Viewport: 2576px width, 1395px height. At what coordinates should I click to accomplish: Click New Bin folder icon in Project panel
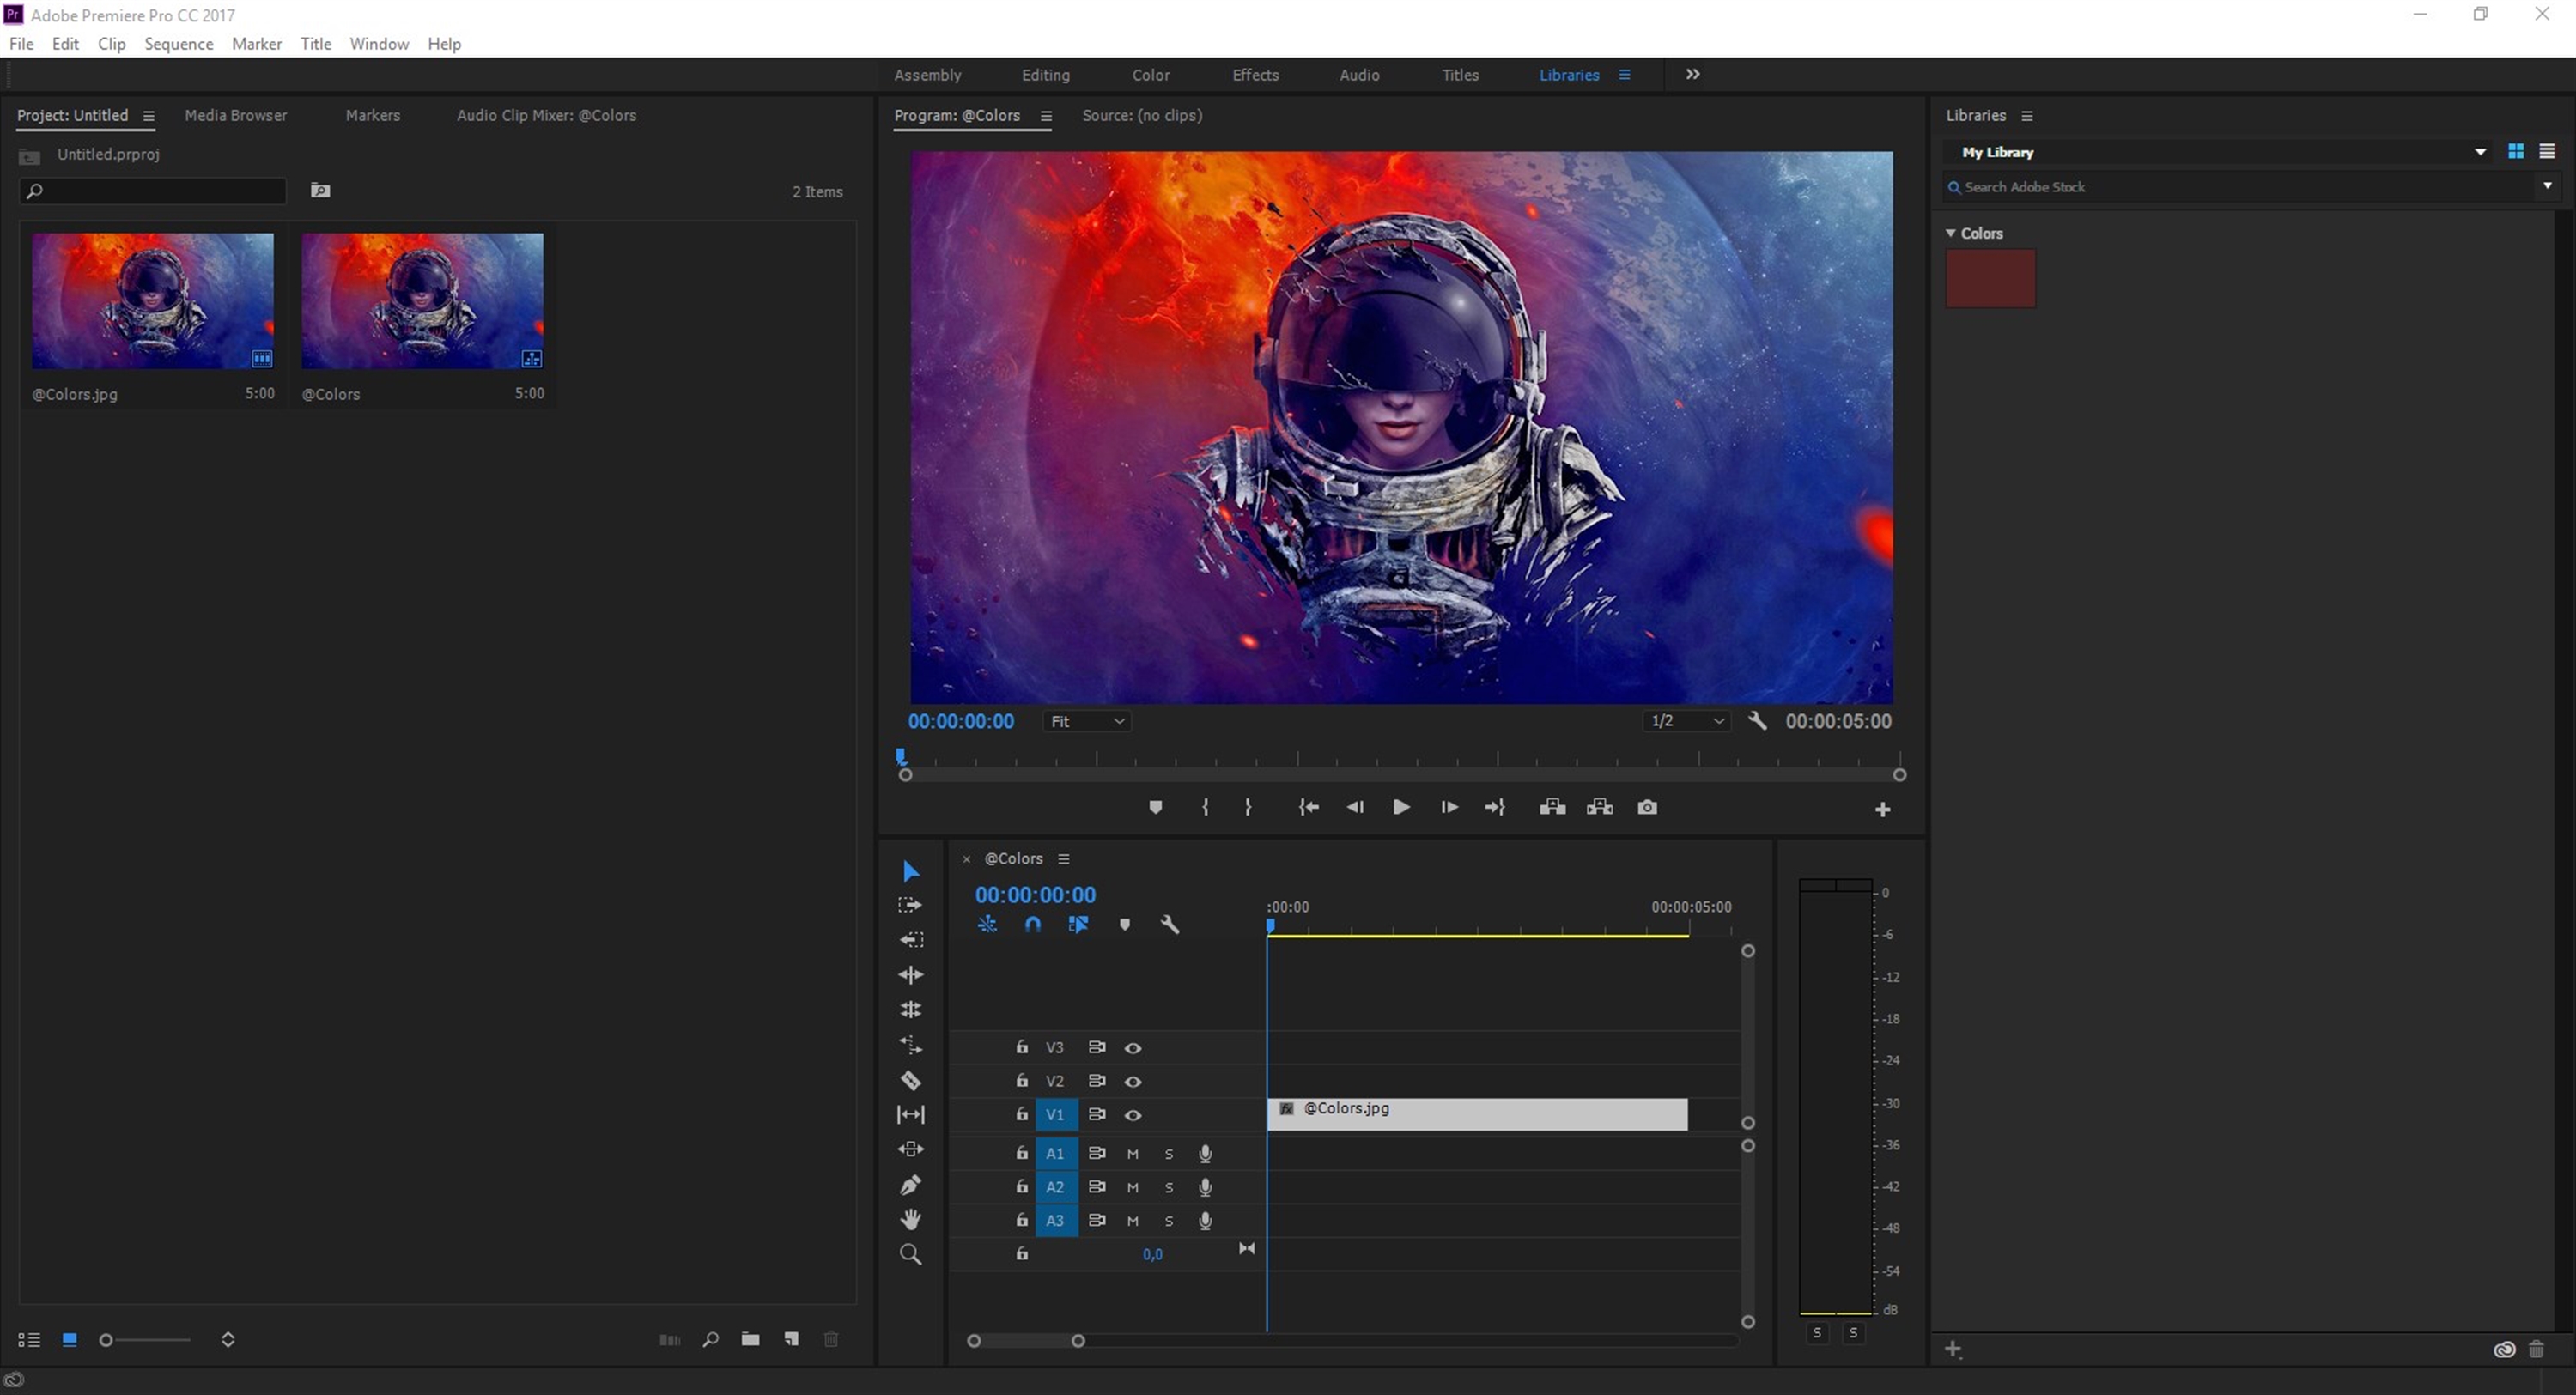coord(750,1339)
